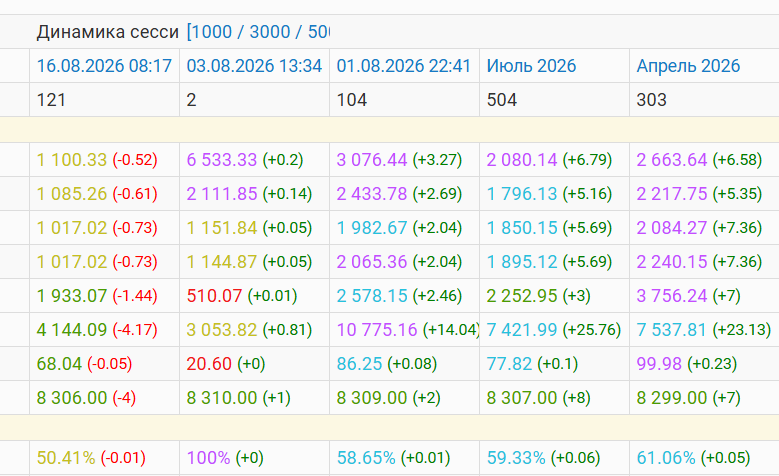
Task: Click the value 86.25 (+0.08)
Action: [387, 364]
